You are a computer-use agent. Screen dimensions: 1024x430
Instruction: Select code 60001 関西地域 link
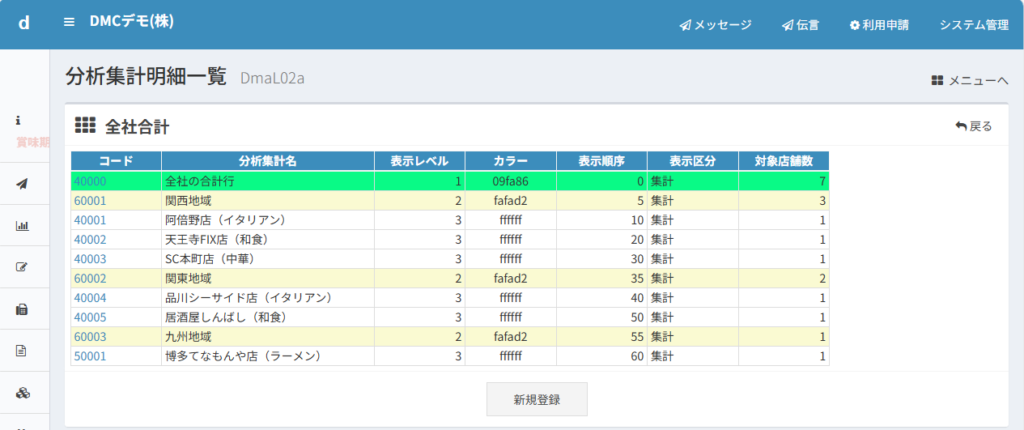point(90,201)
